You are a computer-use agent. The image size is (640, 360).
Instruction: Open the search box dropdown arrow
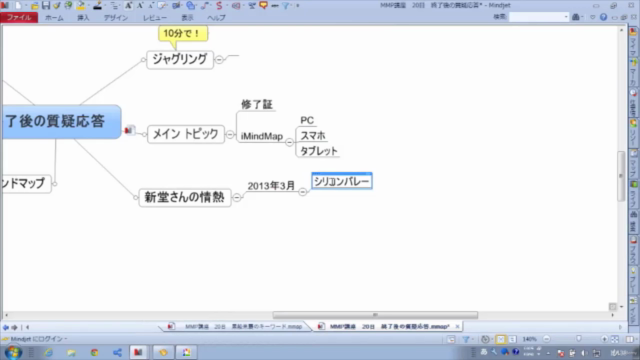tap(566, 17)
